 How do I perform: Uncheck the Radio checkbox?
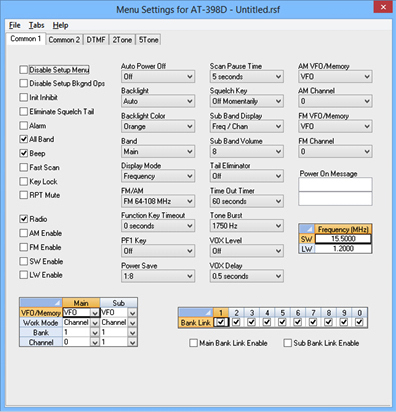23,219
